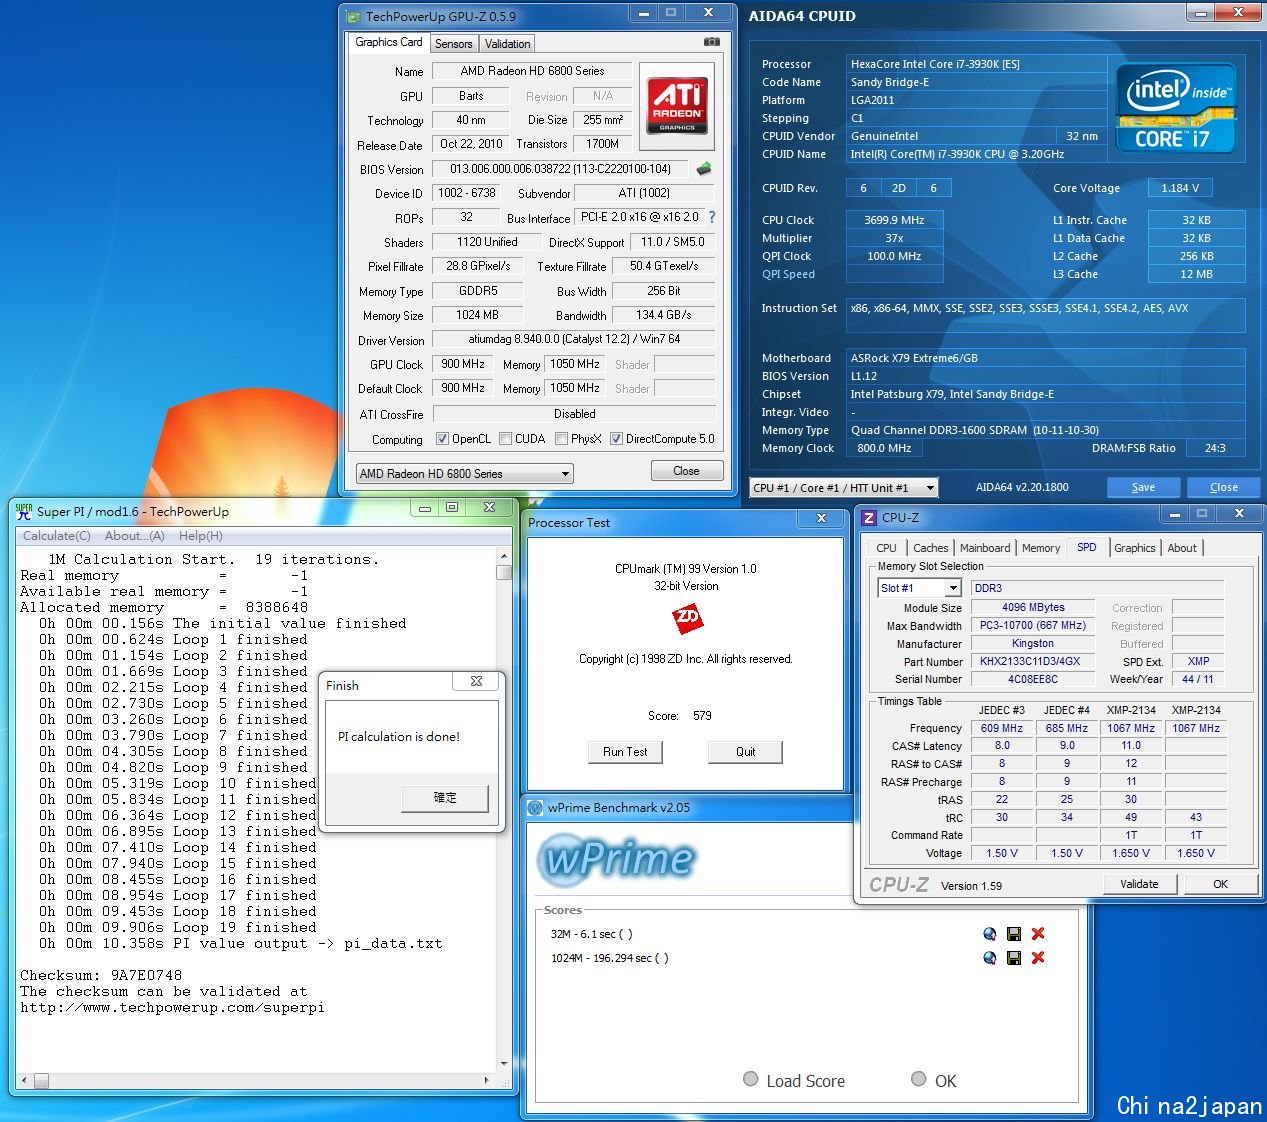Switch to the Validation tab in GPU-Z

click(507, 44)
